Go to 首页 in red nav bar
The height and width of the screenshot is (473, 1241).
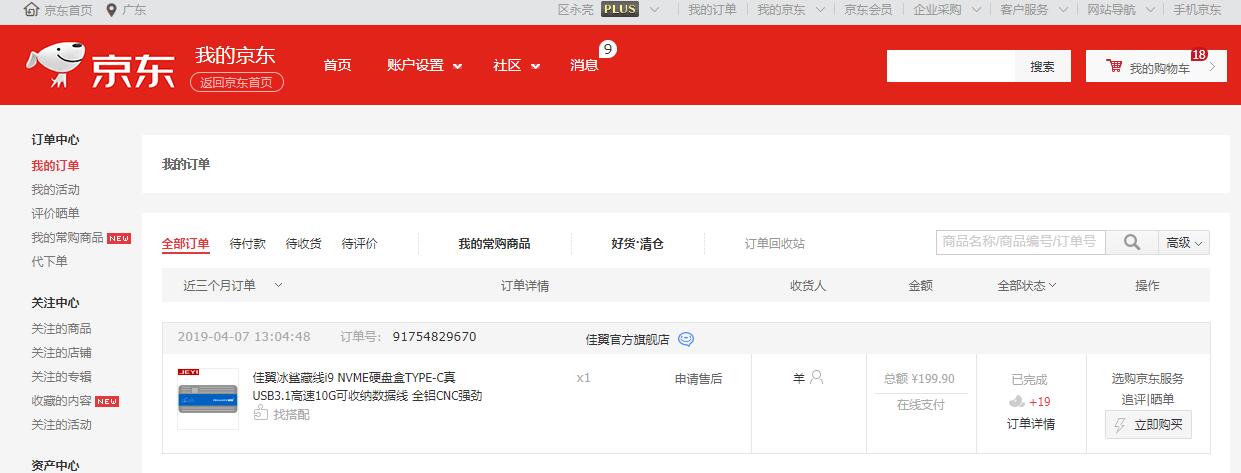click(337, 65)
